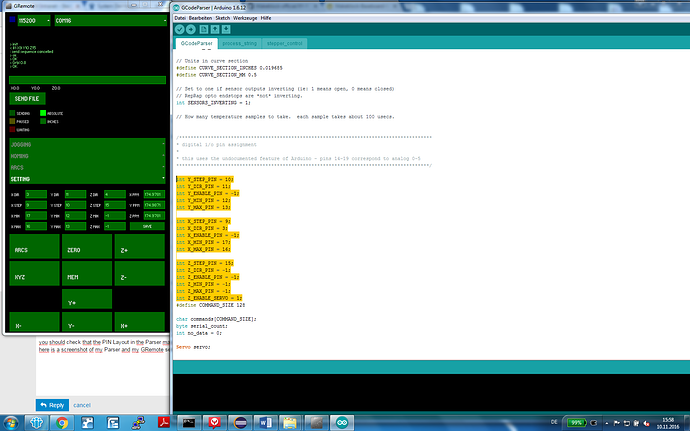Open Adobe Reader from the taskbar
690x431 pixels.
coord(164,423)
